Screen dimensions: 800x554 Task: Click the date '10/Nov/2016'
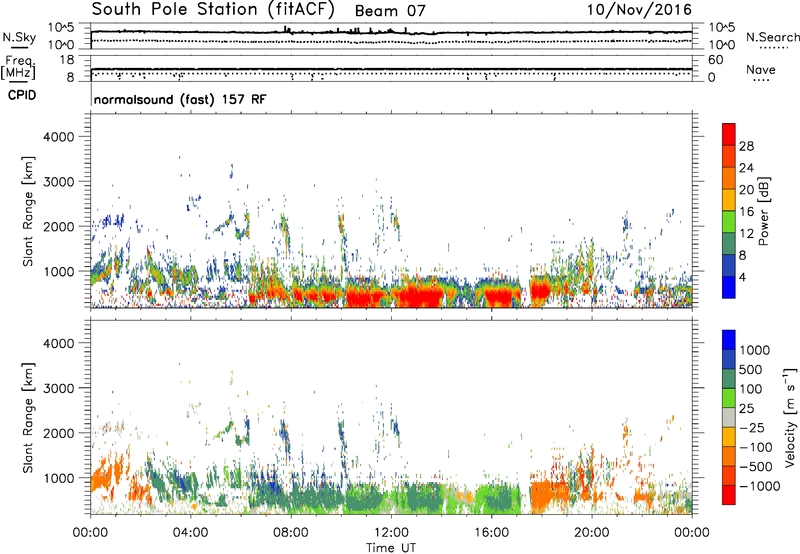click(639, 10)
